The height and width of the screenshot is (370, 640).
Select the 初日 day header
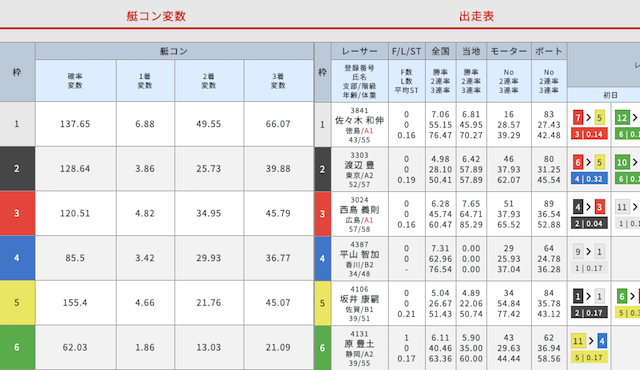pyautogui.click(x=610, y=95)
